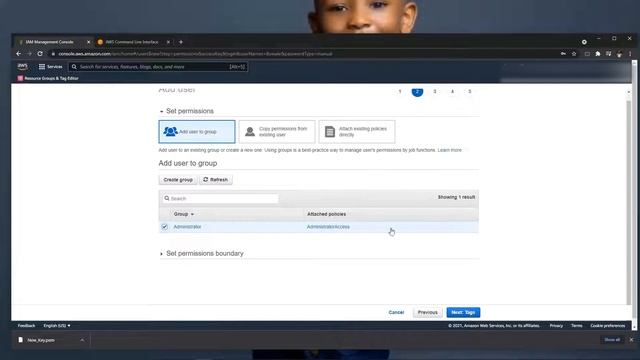Select the IAM Management Console tab
The height and width of the screenshot is (360, 640).
click(50, 42)
